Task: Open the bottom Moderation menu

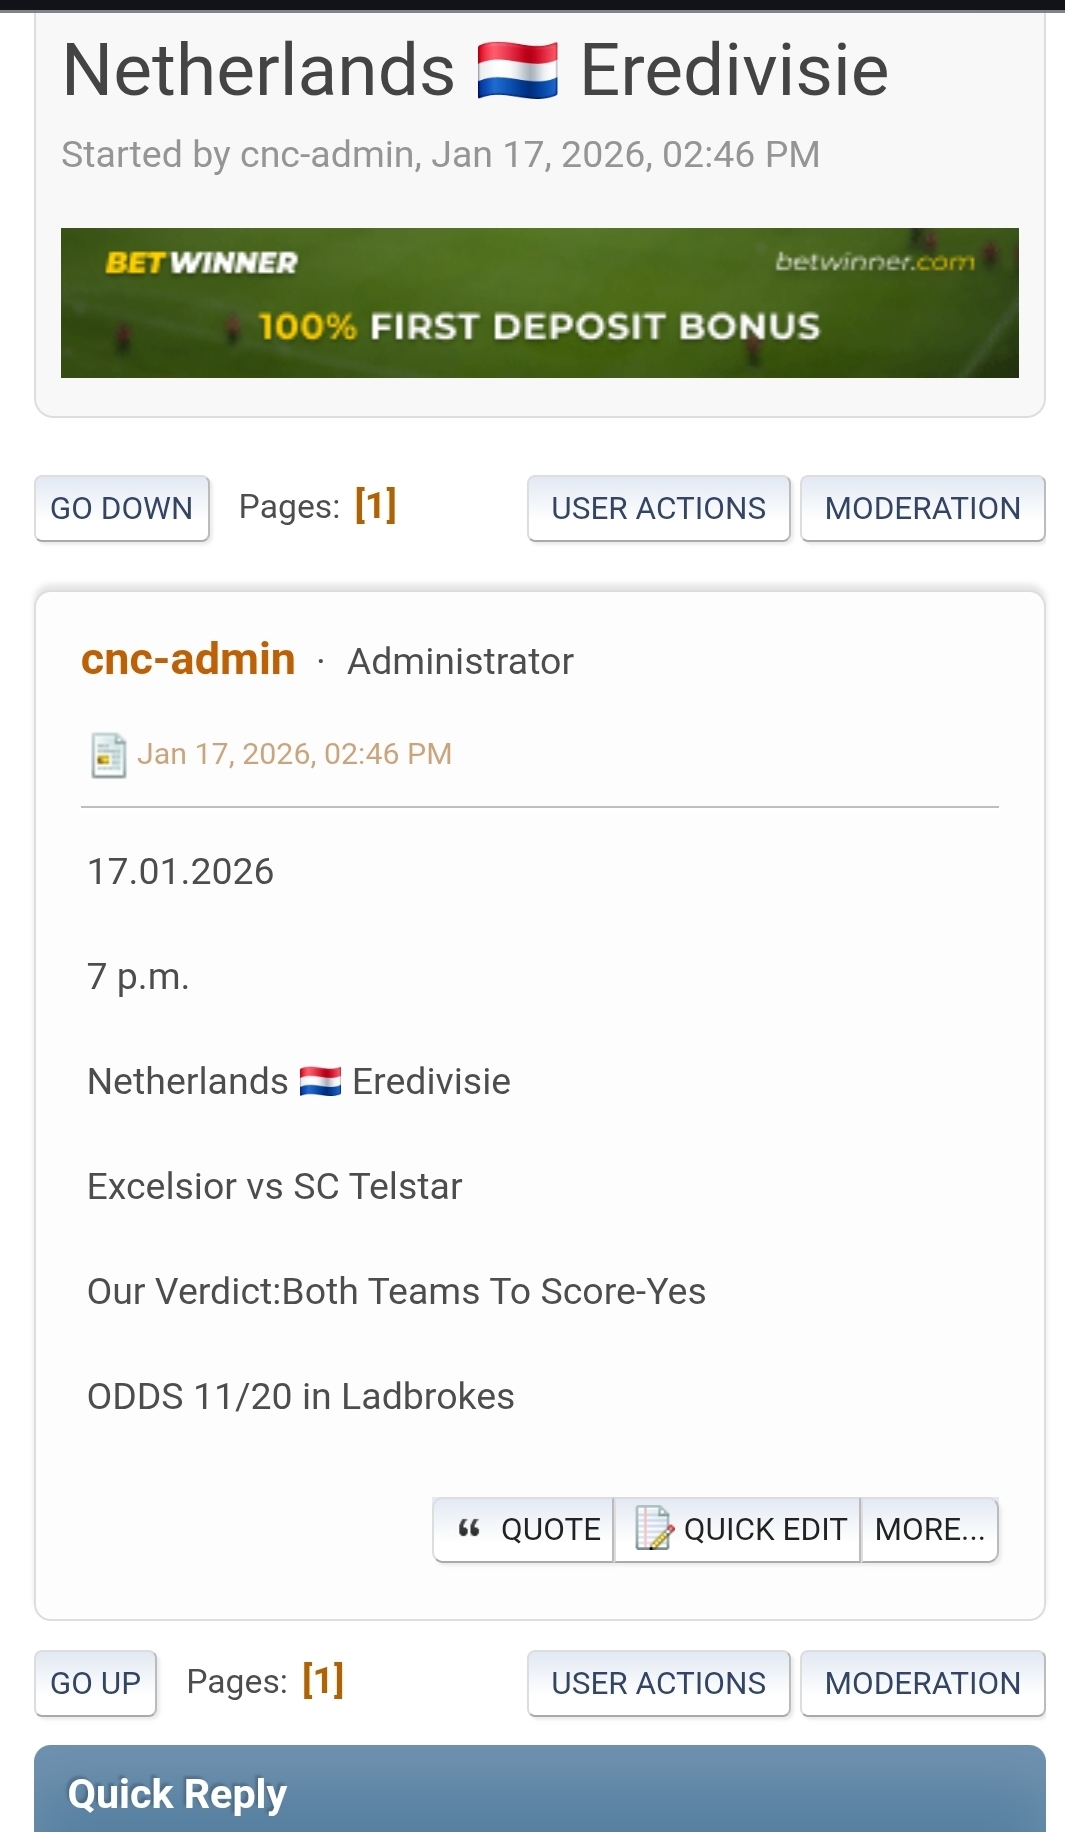Action: click(x=922, y=1683)
